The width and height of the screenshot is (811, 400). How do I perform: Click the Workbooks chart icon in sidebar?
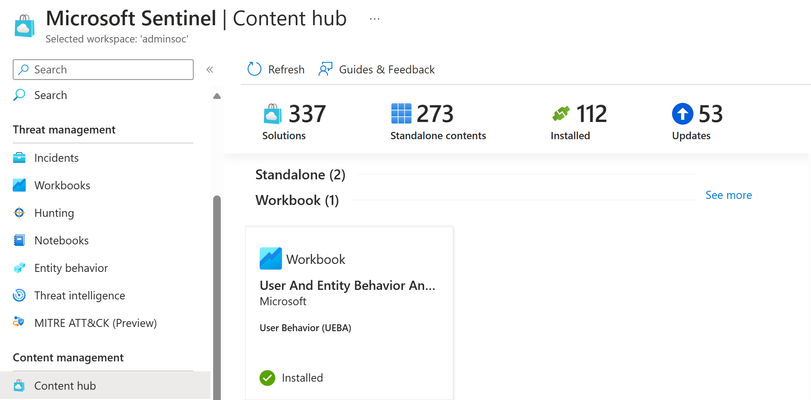click(x=19, y=185)
